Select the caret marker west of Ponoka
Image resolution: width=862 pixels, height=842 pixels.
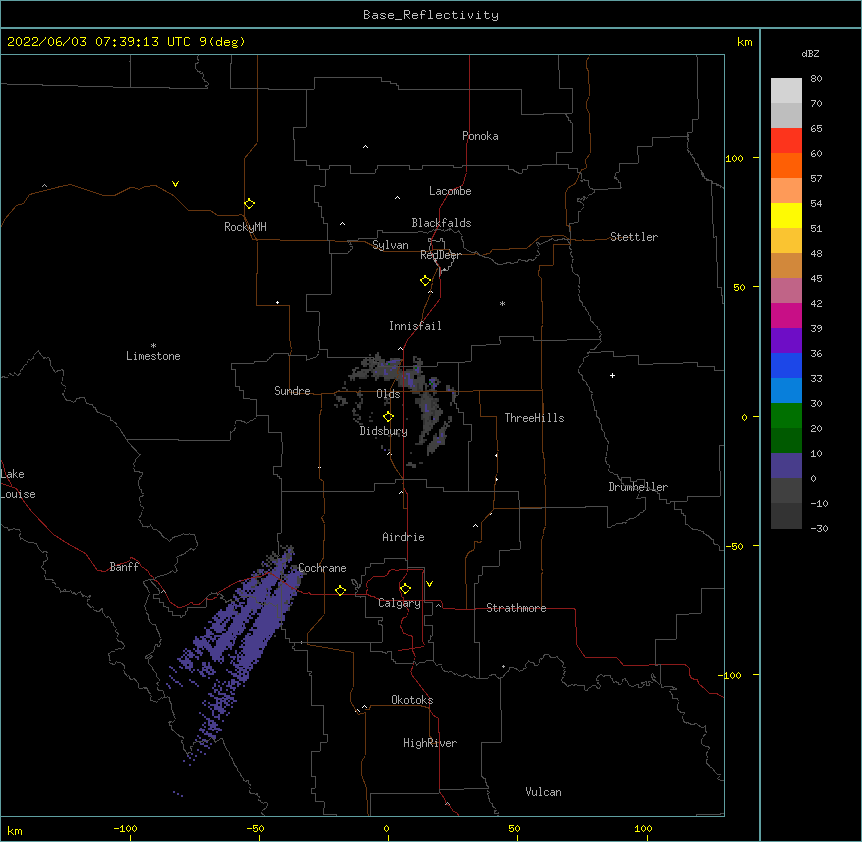click(x=365, y=147)
